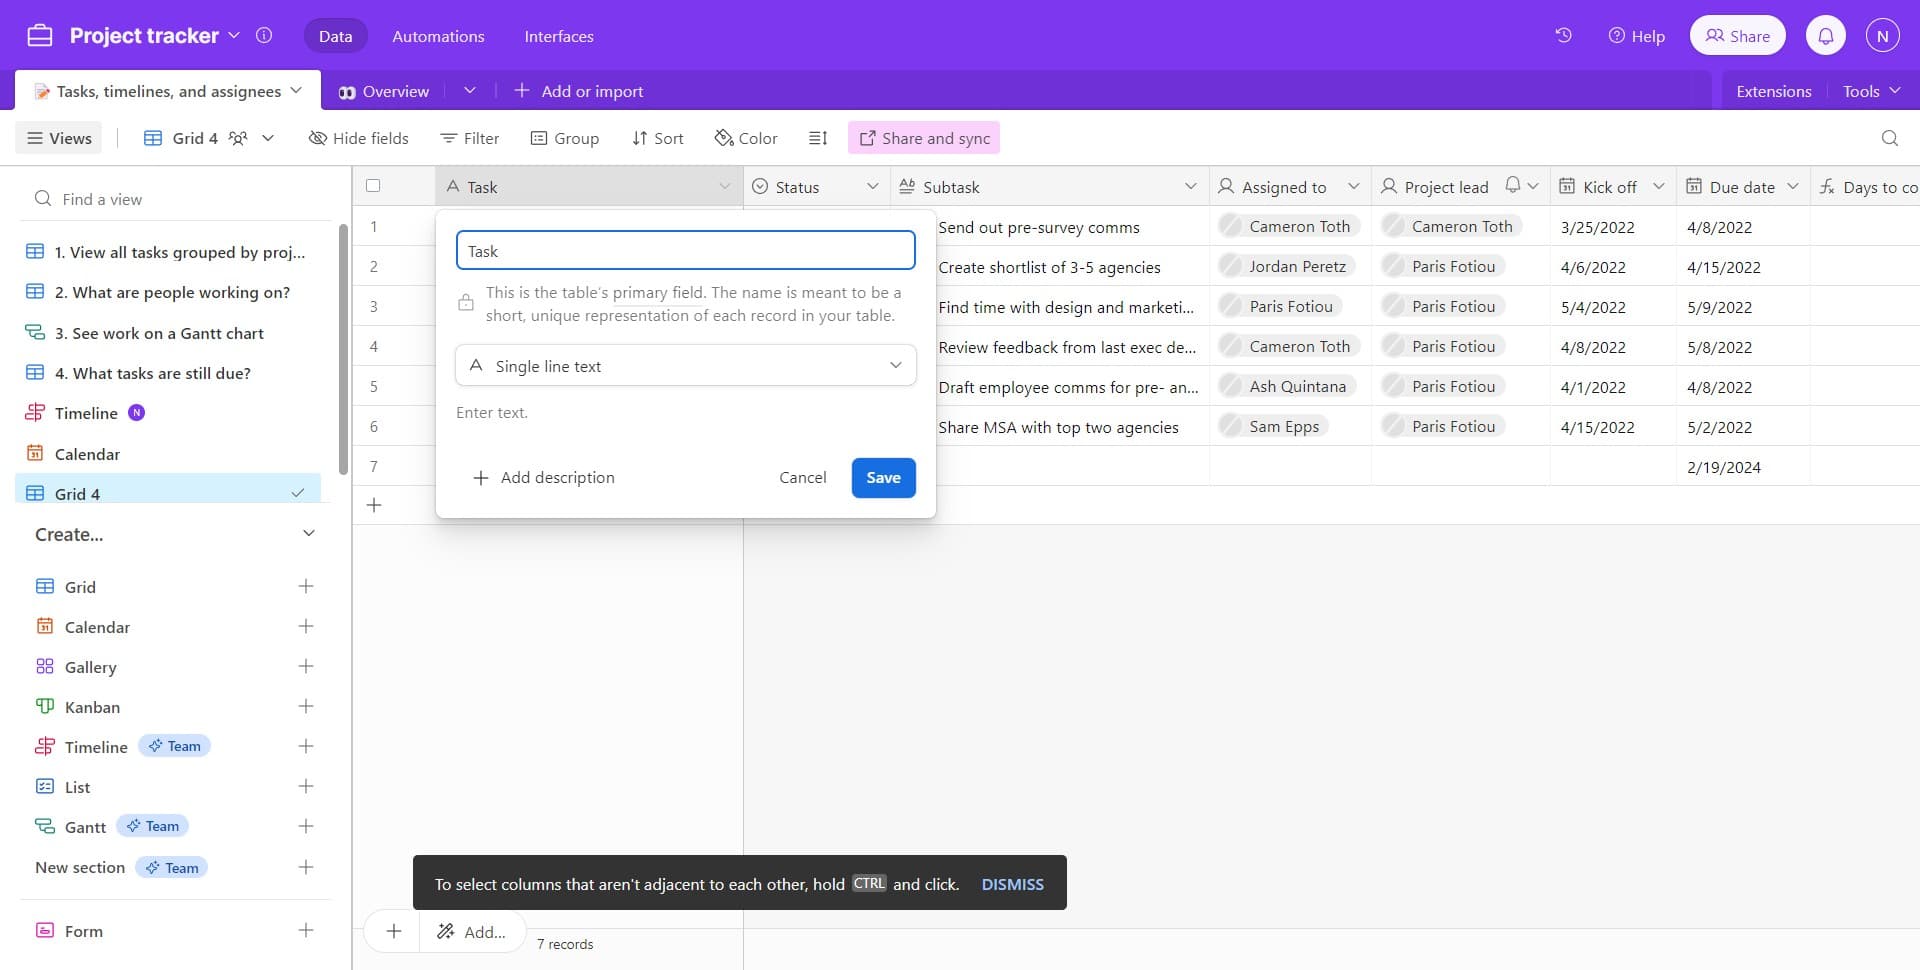Dismiss the column selection tip
The image size is (1920, 970).
1012,884
